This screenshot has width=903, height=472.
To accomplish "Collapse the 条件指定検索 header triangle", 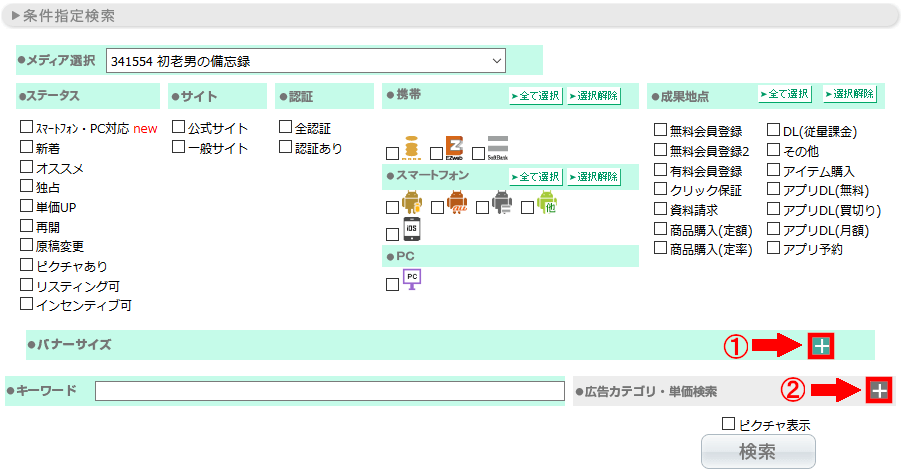I will click(16, 16).
